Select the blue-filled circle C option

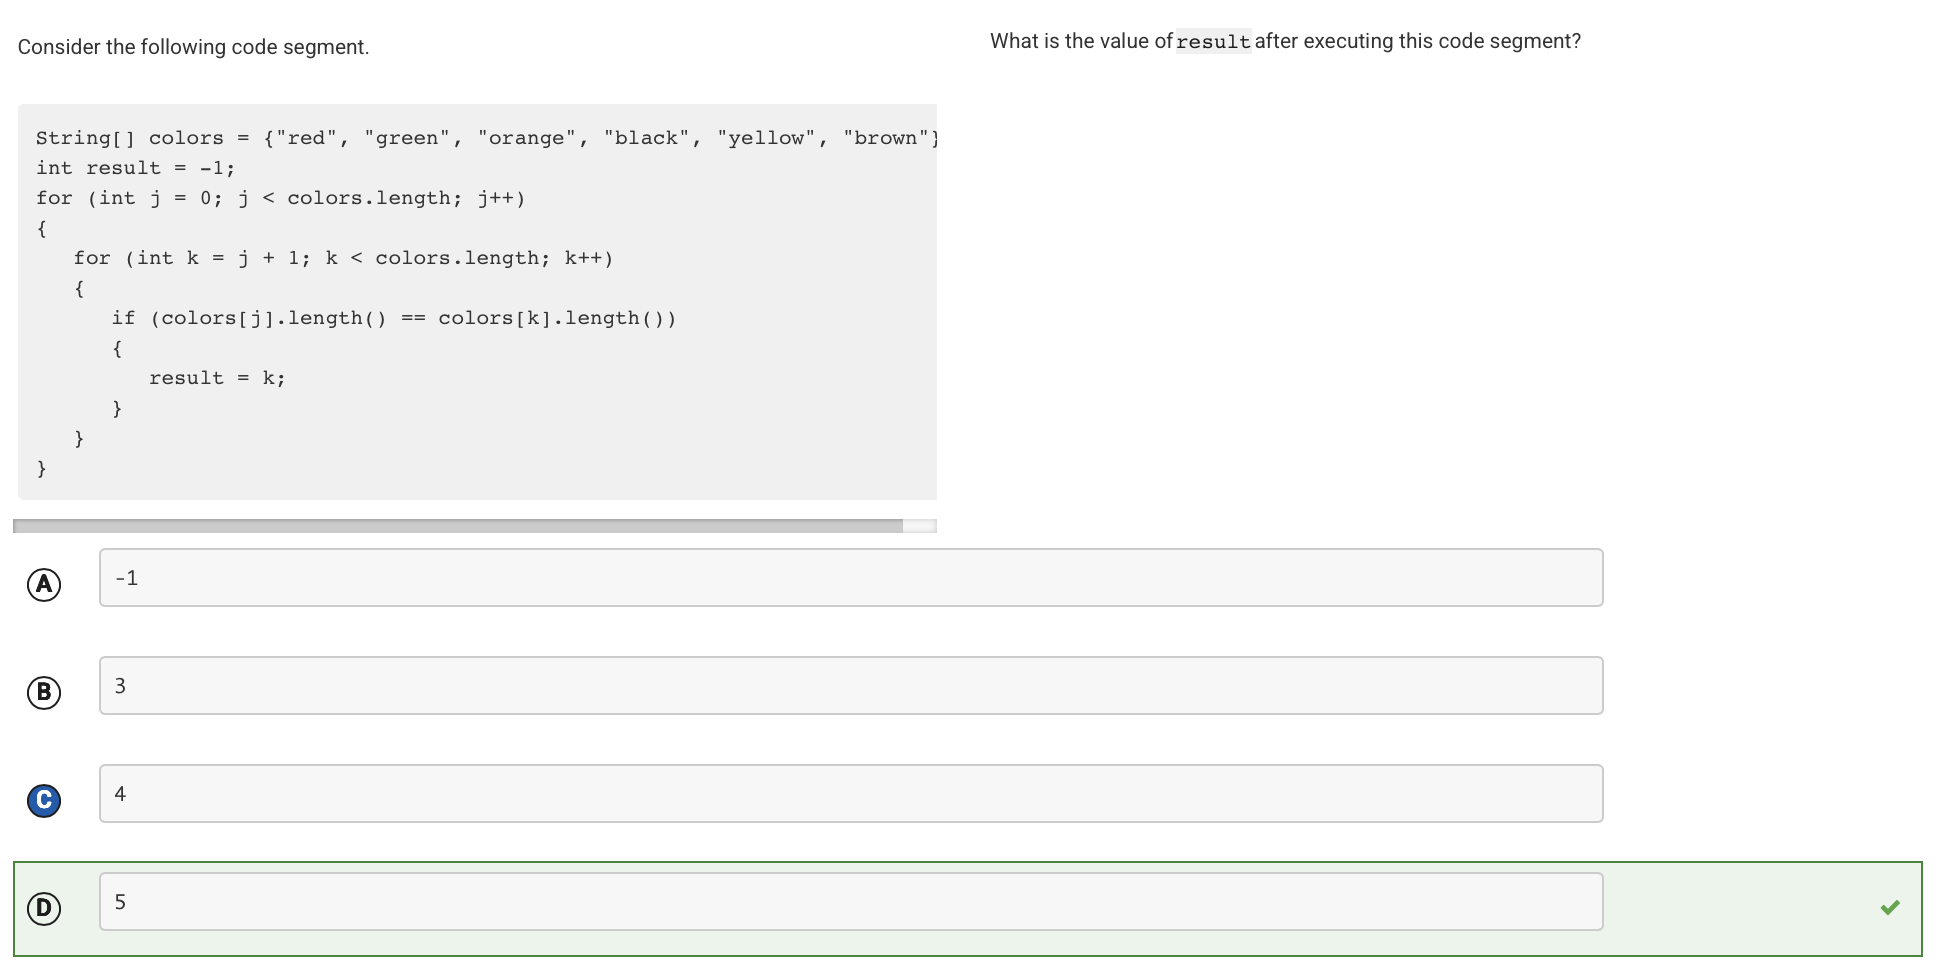[43, 800]
